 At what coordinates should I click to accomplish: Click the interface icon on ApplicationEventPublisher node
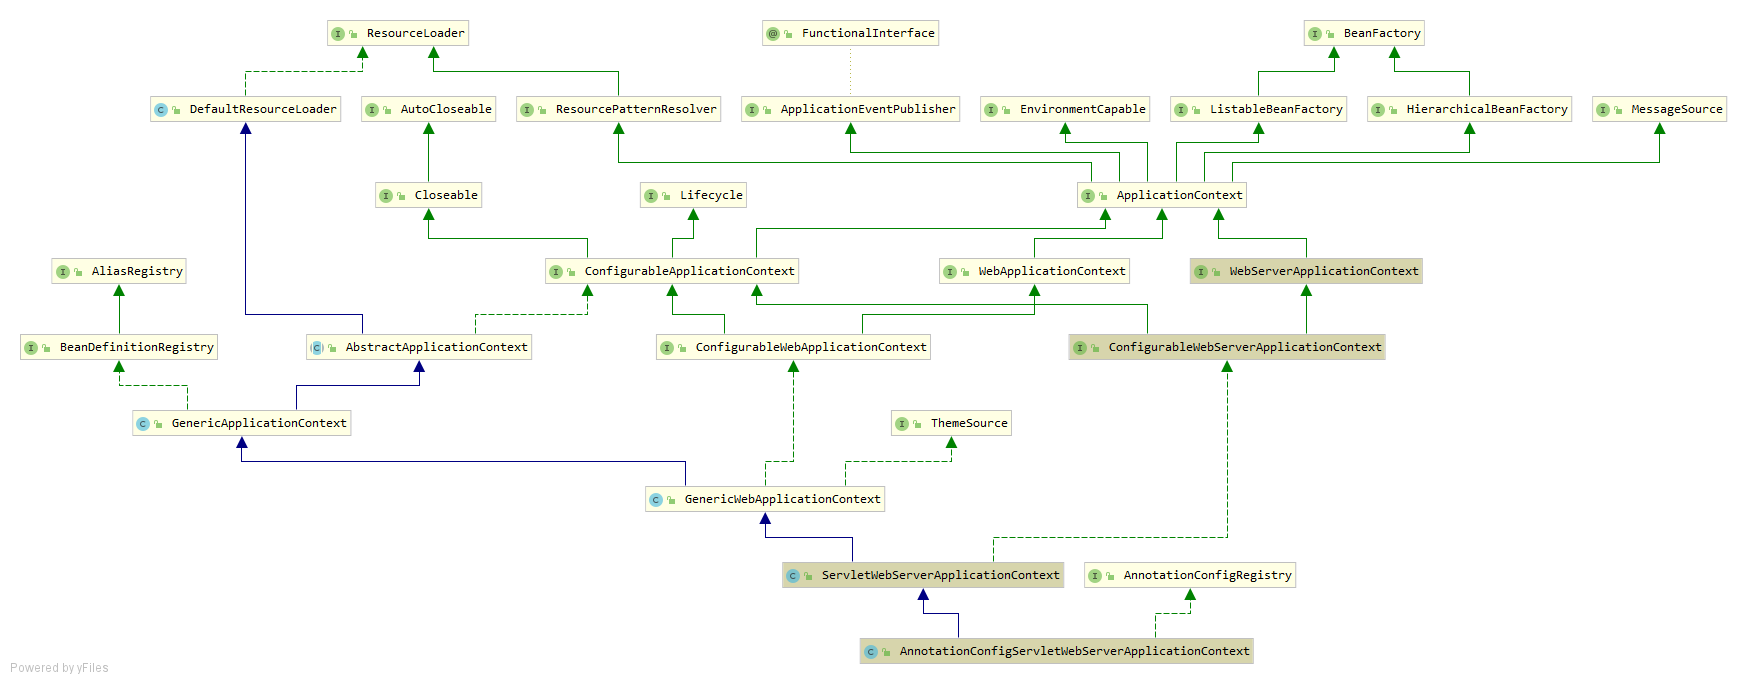tap(752, 110)
